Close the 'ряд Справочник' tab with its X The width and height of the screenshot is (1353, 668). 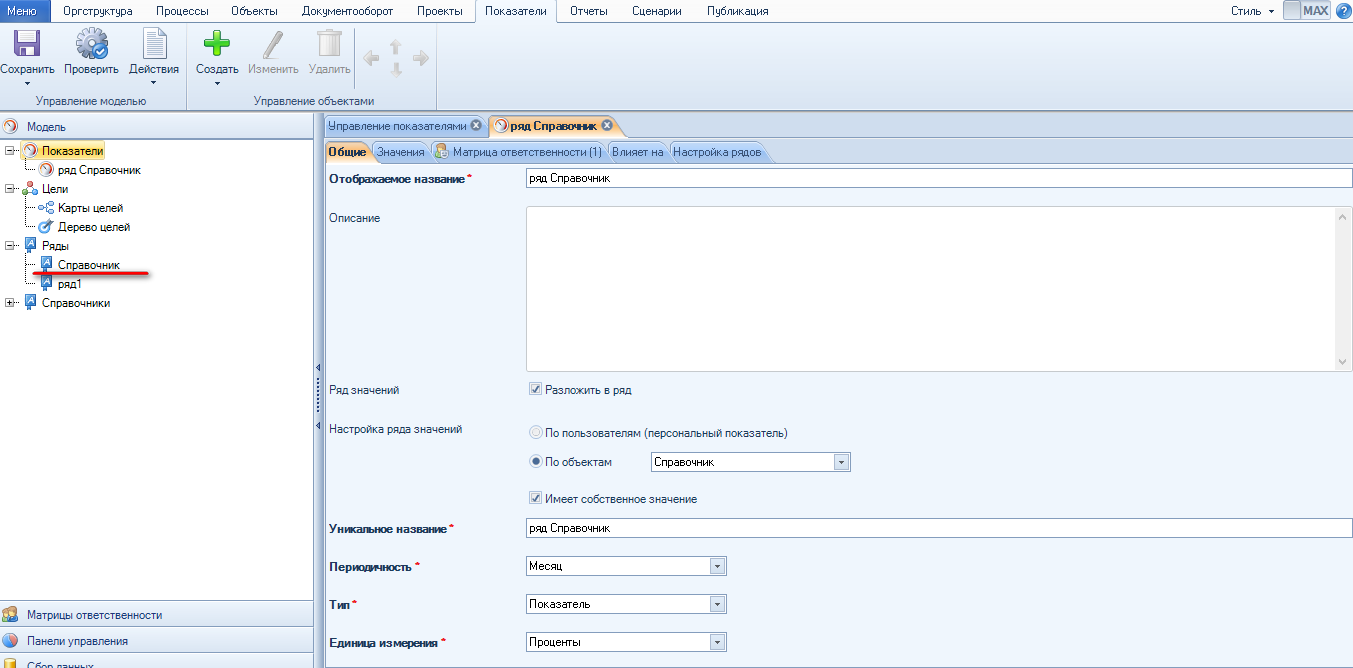[x=607, y=126]
